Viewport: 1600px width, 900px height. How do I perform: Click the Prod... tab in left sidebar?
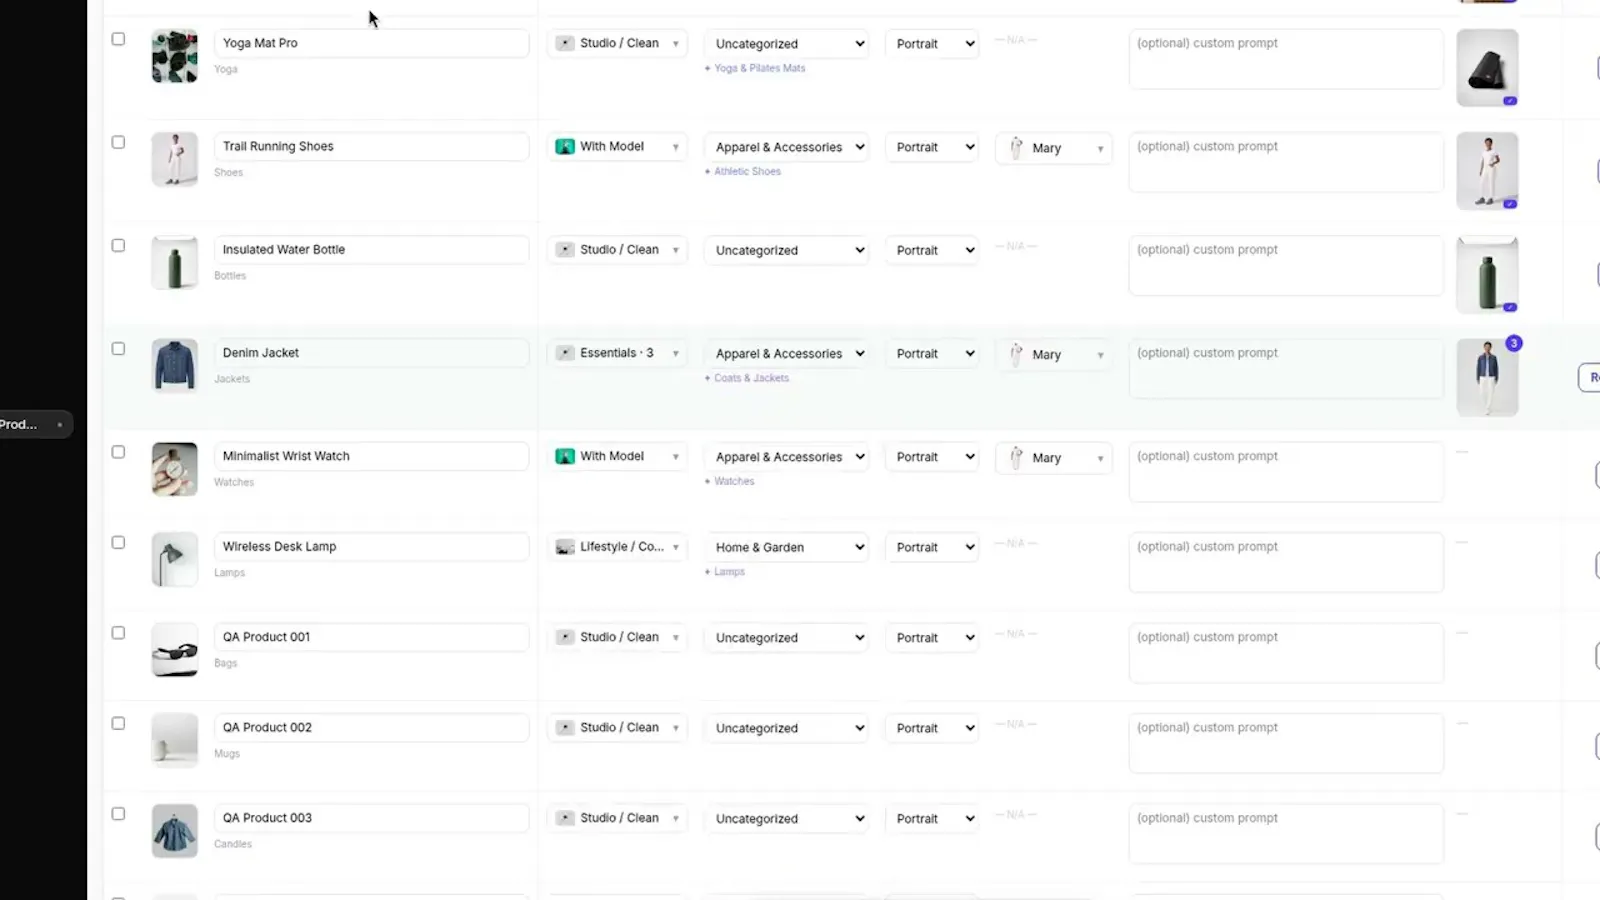pos(36,424)
